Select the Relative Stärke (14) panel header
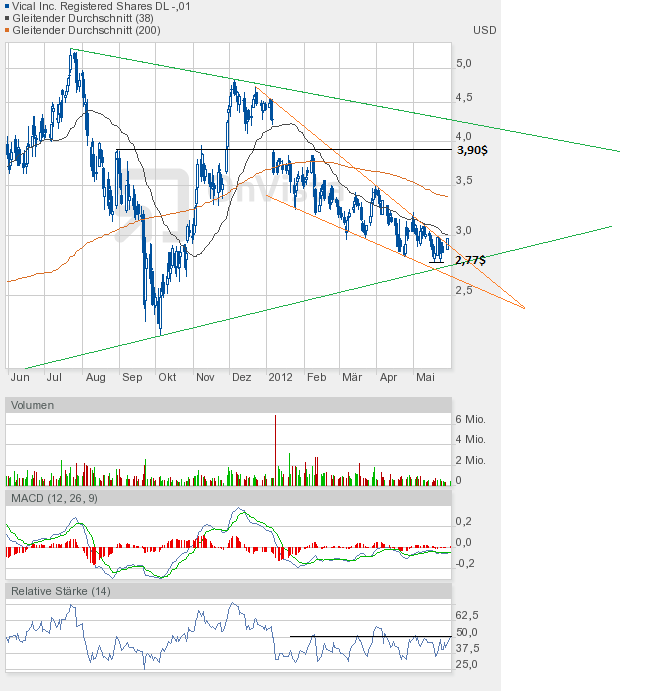The height and width of the screenshot is (691, 662). click(61, 591)
